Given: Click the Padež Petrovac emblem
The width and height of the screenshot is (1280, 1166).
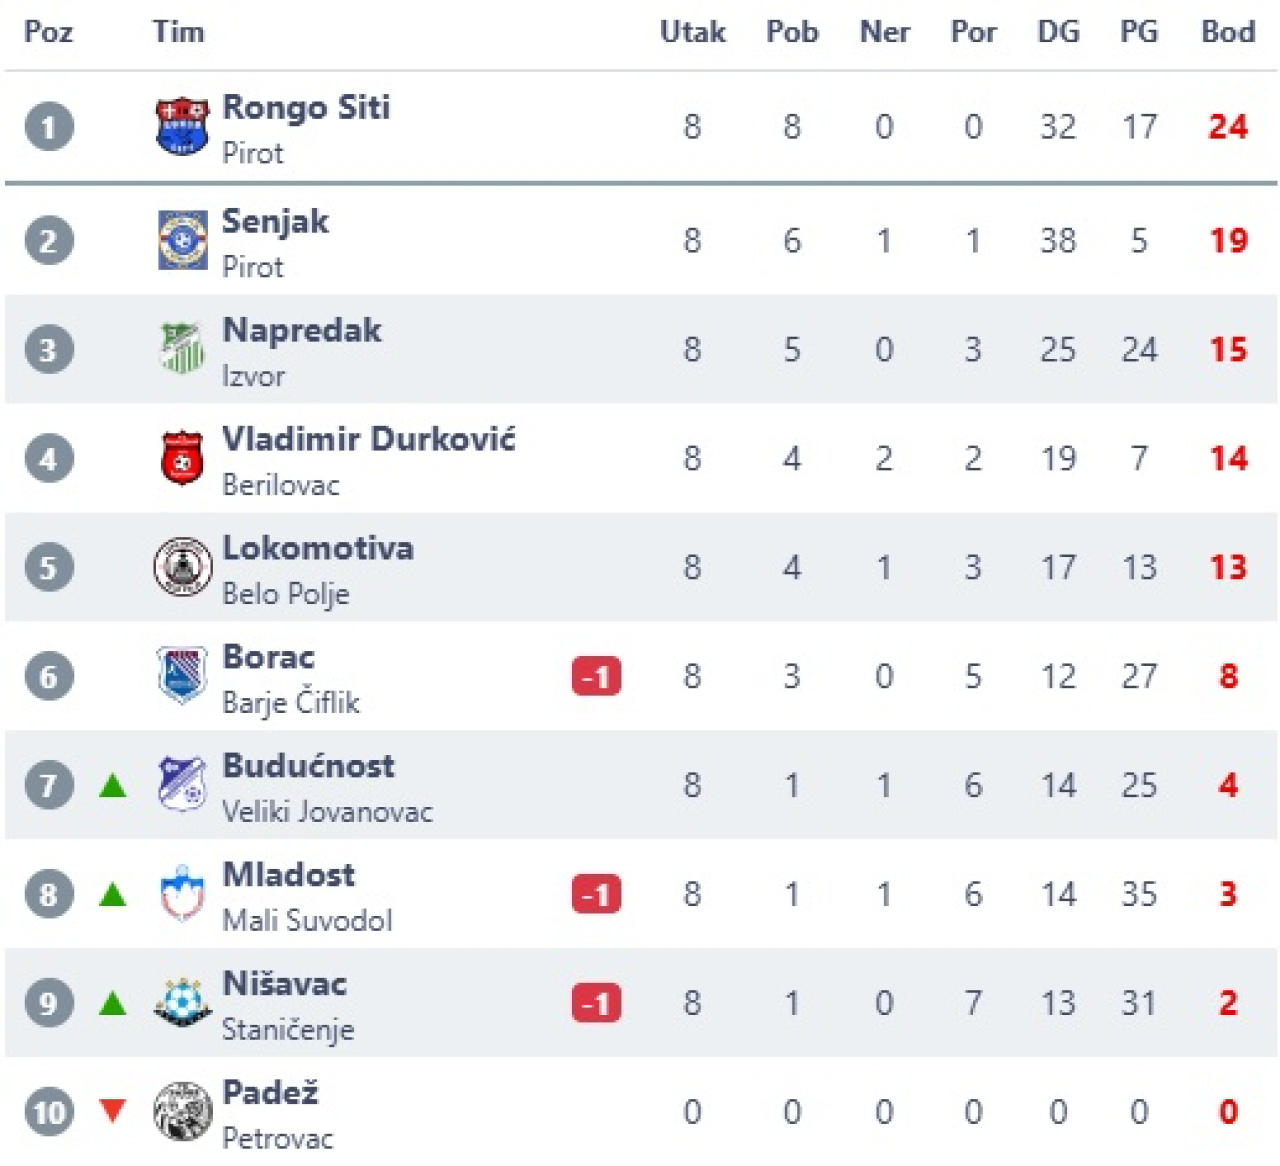Looking at the screenshot, I should pyautogui.click(x=182, y=1111).
